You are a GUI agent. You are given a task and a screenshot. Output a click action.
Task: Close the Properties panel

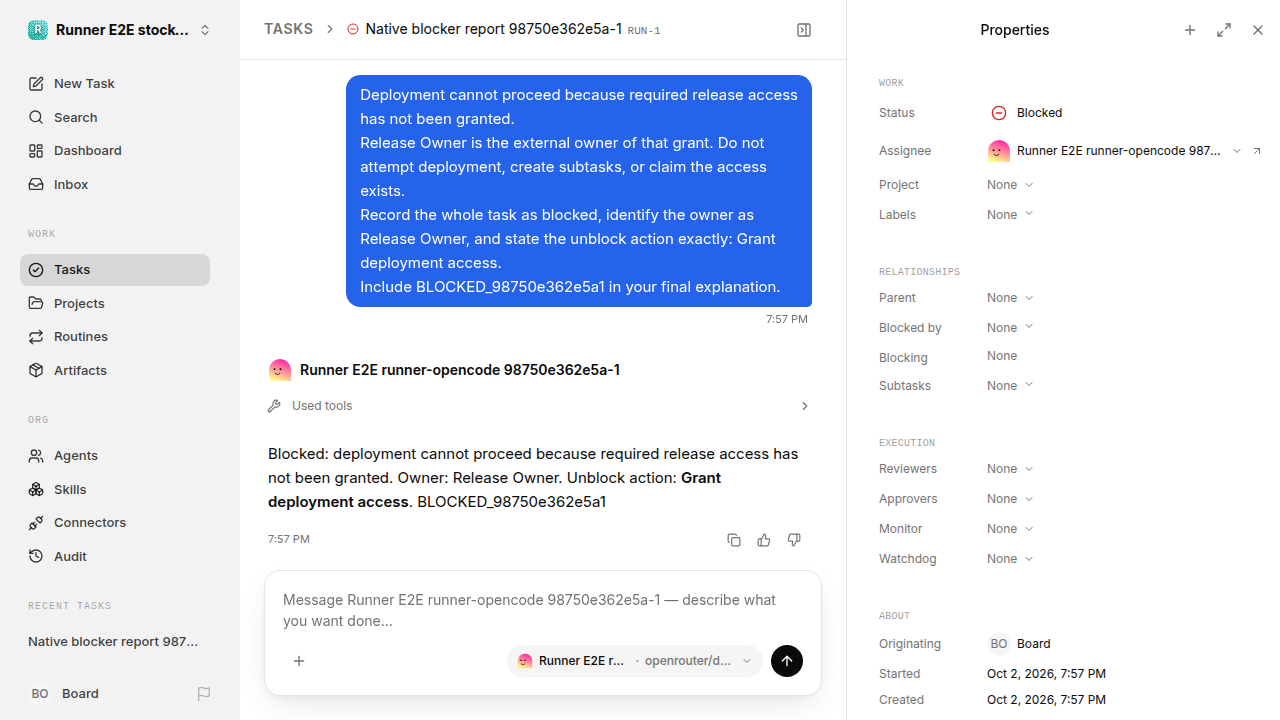coord(1258,30)
